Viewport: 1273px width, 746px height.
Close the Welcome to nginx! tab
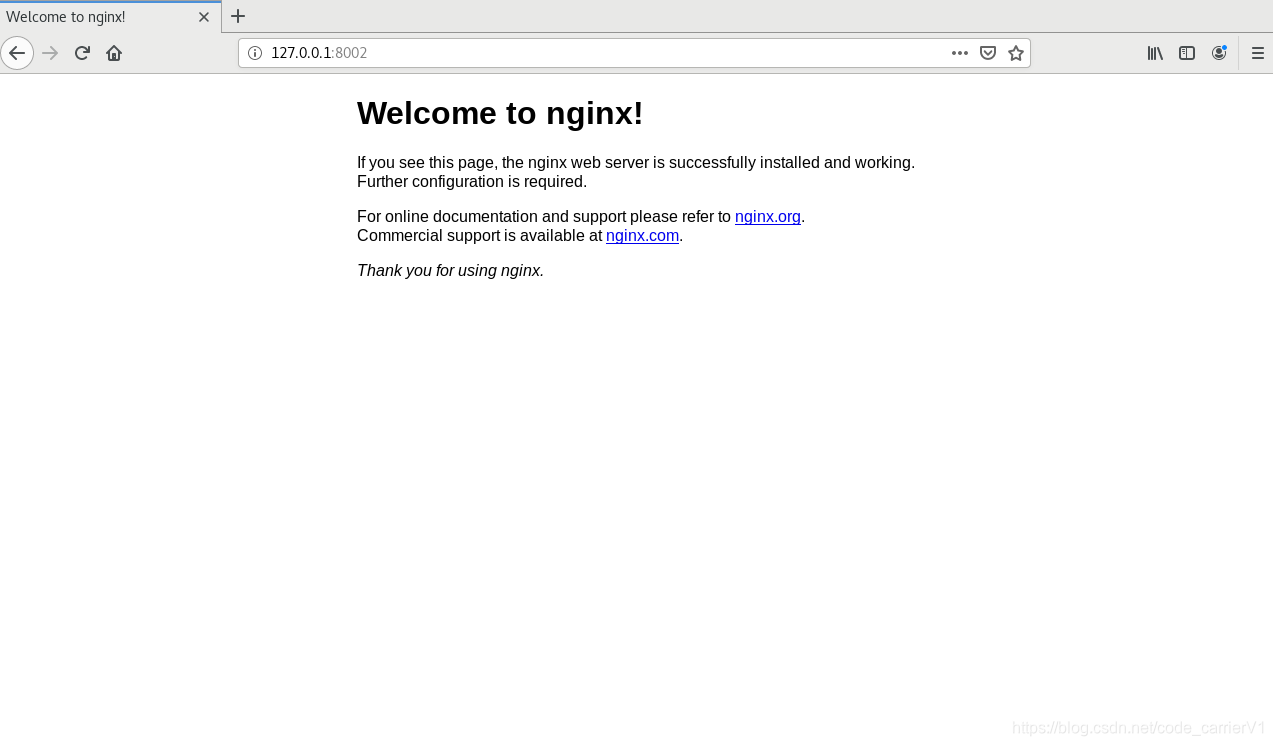tap(204, 17)
